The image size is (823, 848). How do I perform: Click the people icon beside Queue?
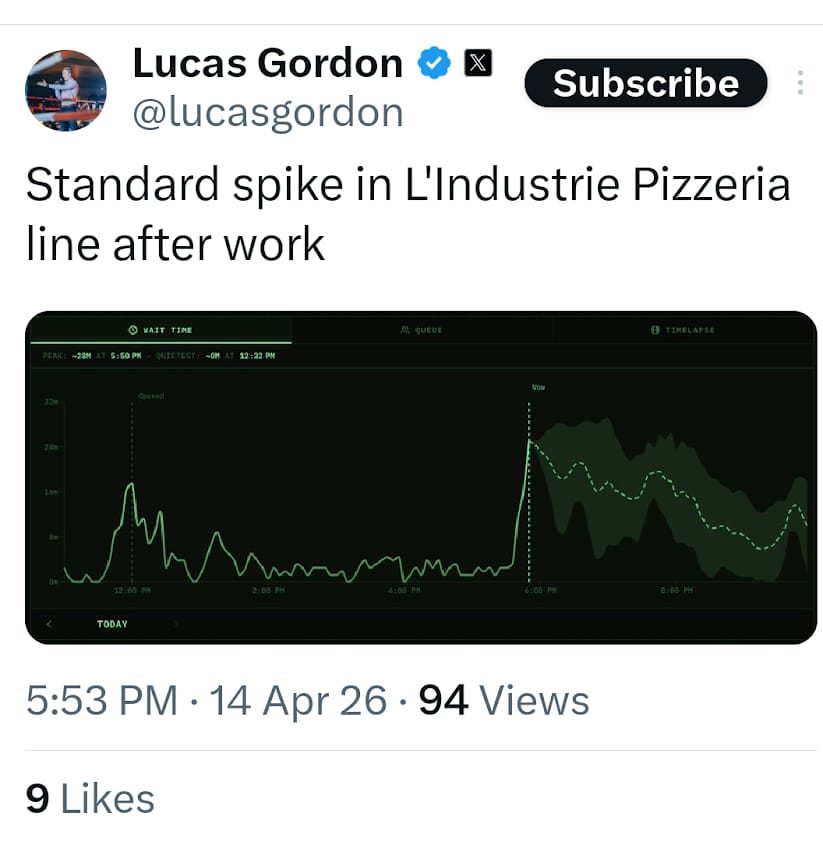[x=404, y=330]
